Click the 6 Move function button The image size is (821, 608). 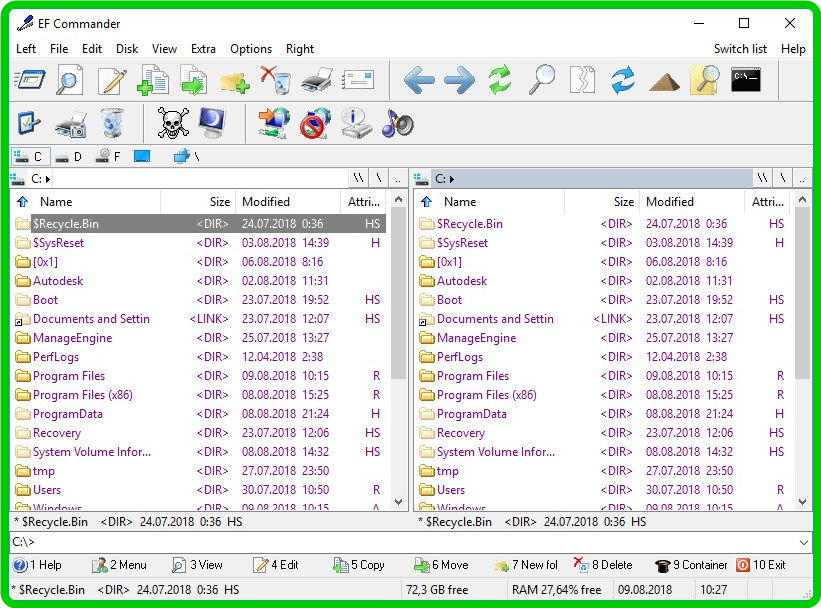click(441, 565)
